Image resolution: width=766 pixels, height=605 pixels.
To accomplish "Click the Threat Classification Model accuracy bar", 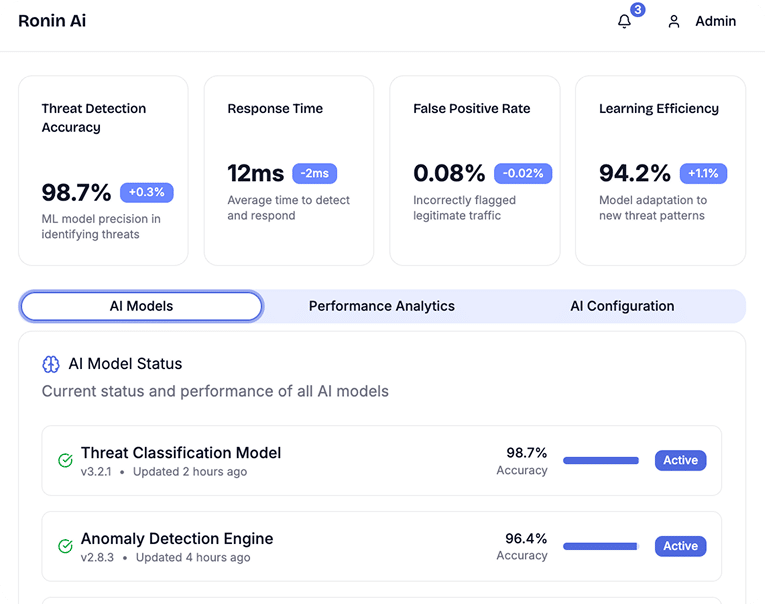I will click(601, 461).
